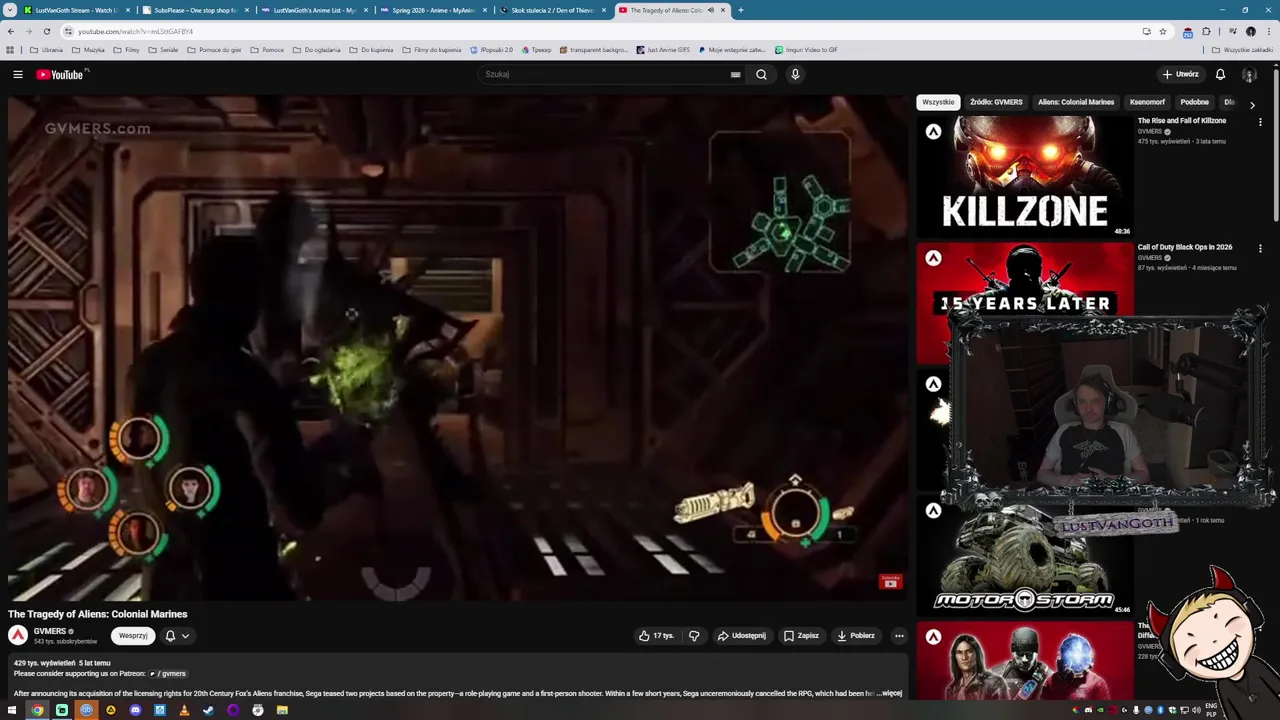Click the Wesprzyj join button
1280x720 pixels.
[x=133, y=635]
